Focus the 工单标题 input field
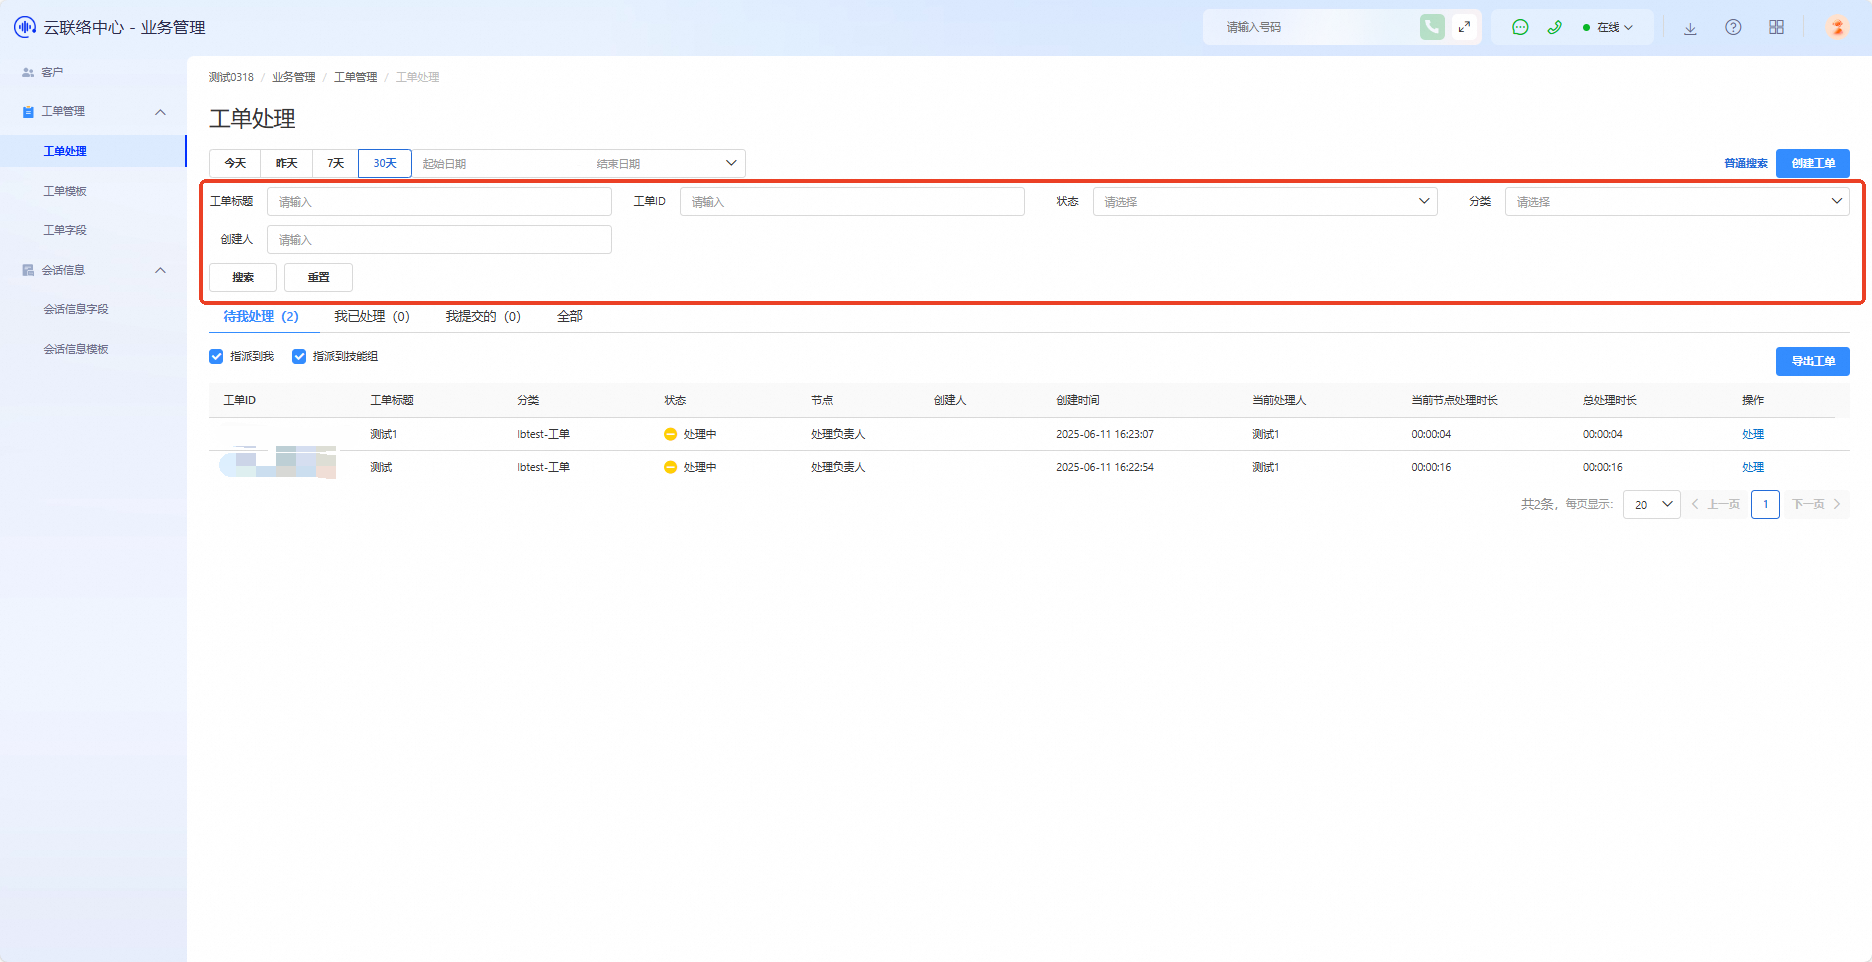Image resolution: width=1872 pixels, height=962 pixels. click(x=439, y=202)
